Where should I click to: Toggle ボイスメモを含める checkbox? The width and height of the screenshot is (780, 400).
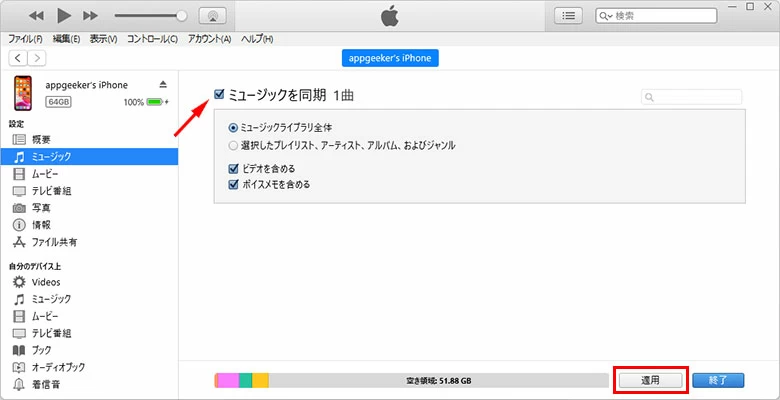(233, 184)
